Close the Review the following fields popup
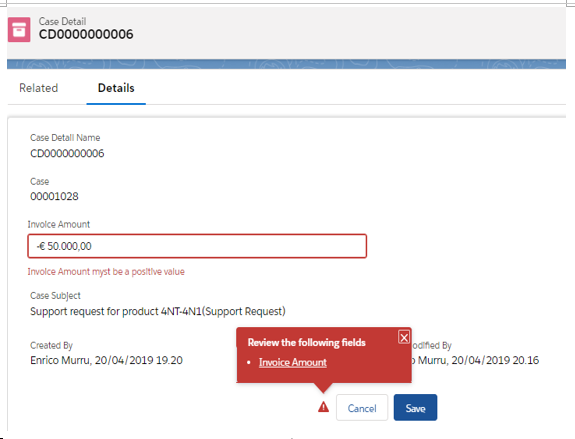Viewport: 575px width, 439px height. click(404, 337)
